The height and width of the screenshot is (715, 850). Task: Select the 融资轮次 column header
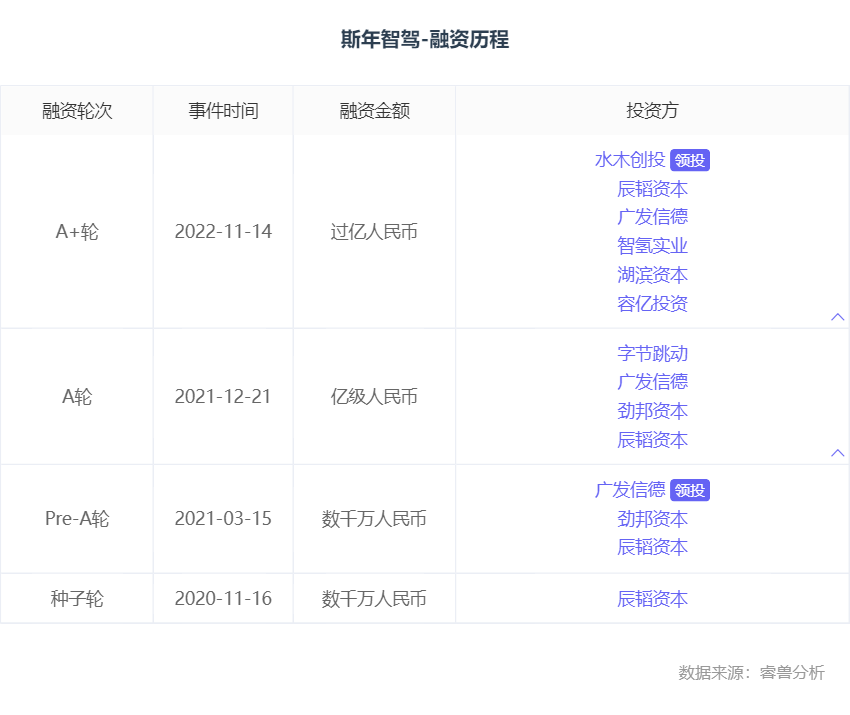[x=77, y=111]
